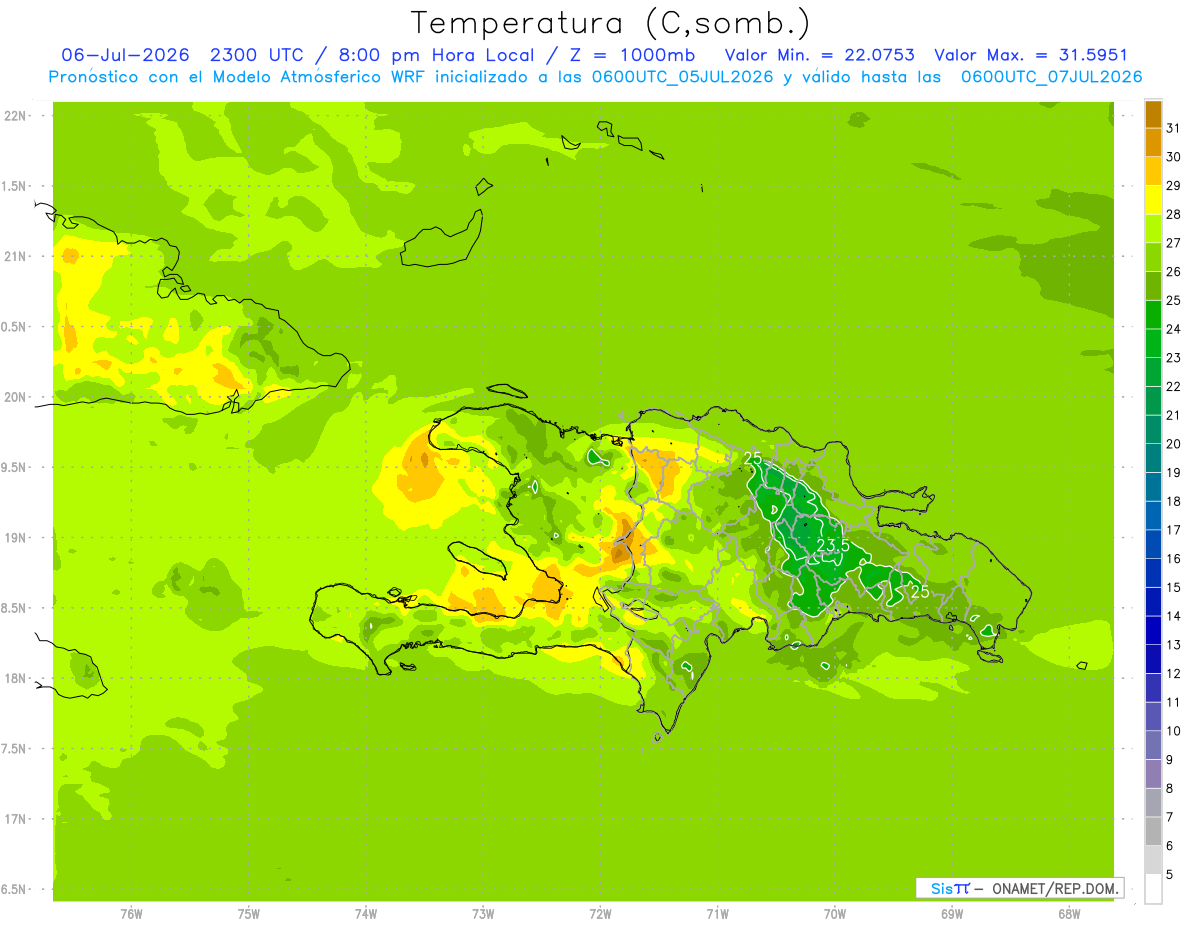Click the '6.5N' latitude axis label

pyautogui.click(x=15, y=889)
